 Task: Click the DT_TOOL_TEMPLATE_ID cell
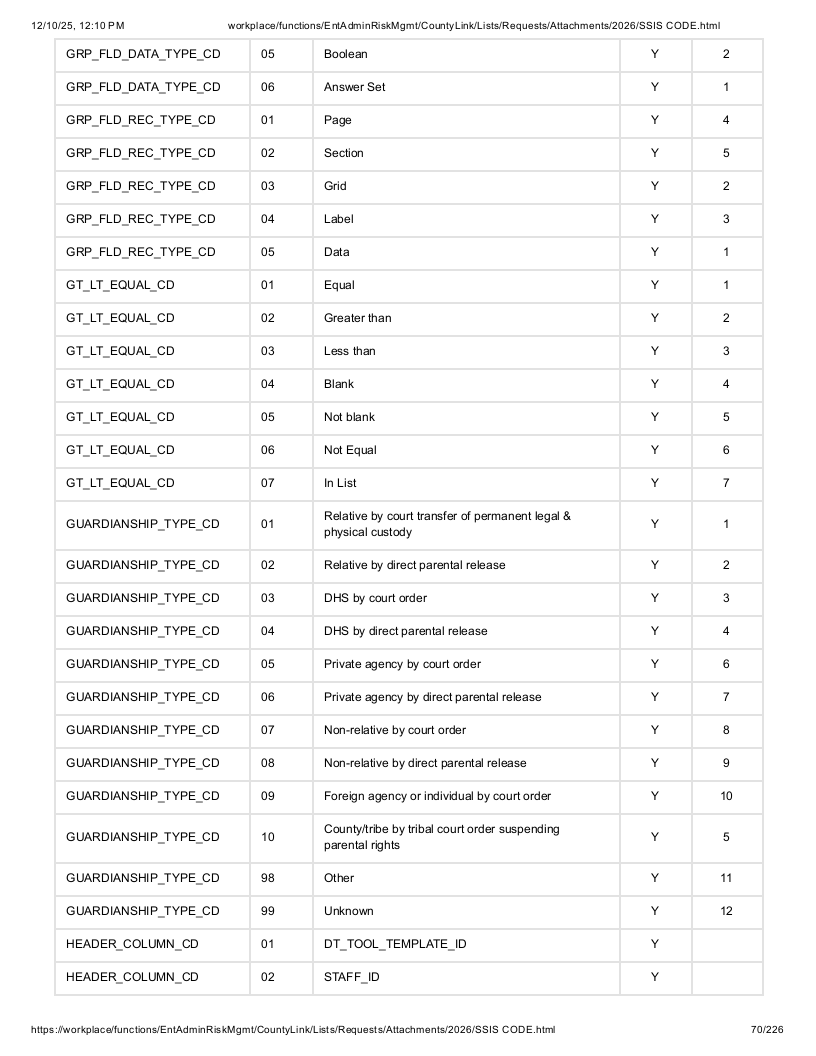click(x=466, y=944)
